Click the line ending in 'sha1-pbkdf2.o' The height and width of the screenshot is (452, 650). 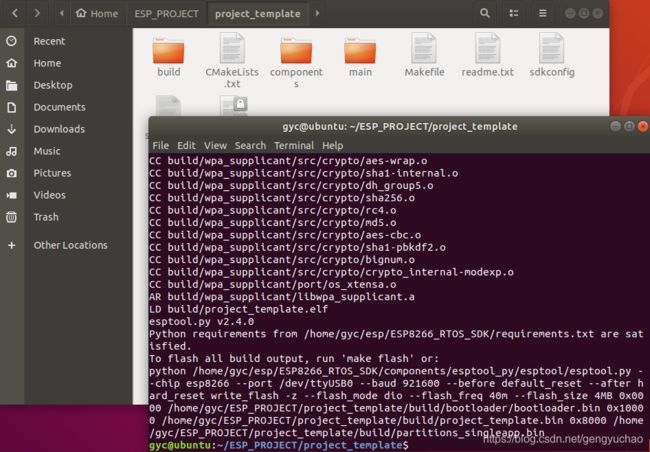pos(297,247)
